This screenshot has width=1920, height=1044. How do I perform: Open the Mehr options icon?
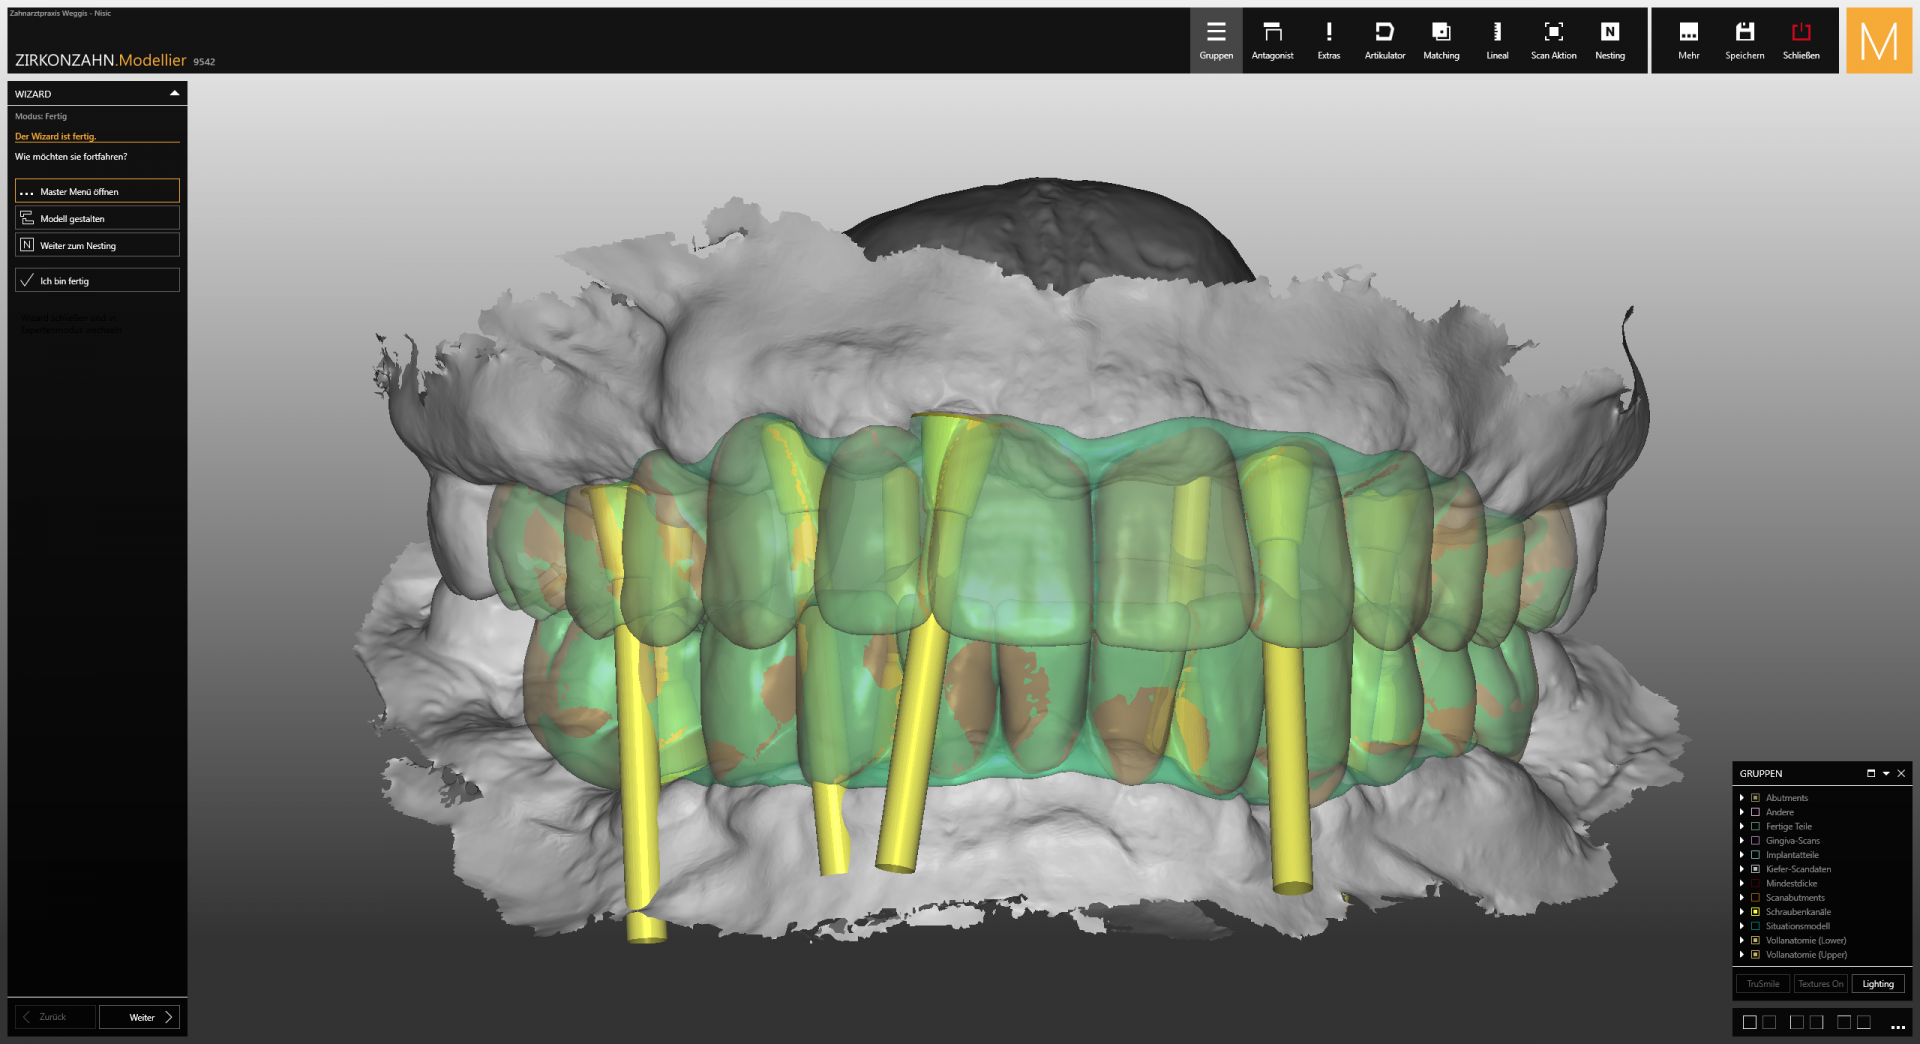pos(1688,40)
